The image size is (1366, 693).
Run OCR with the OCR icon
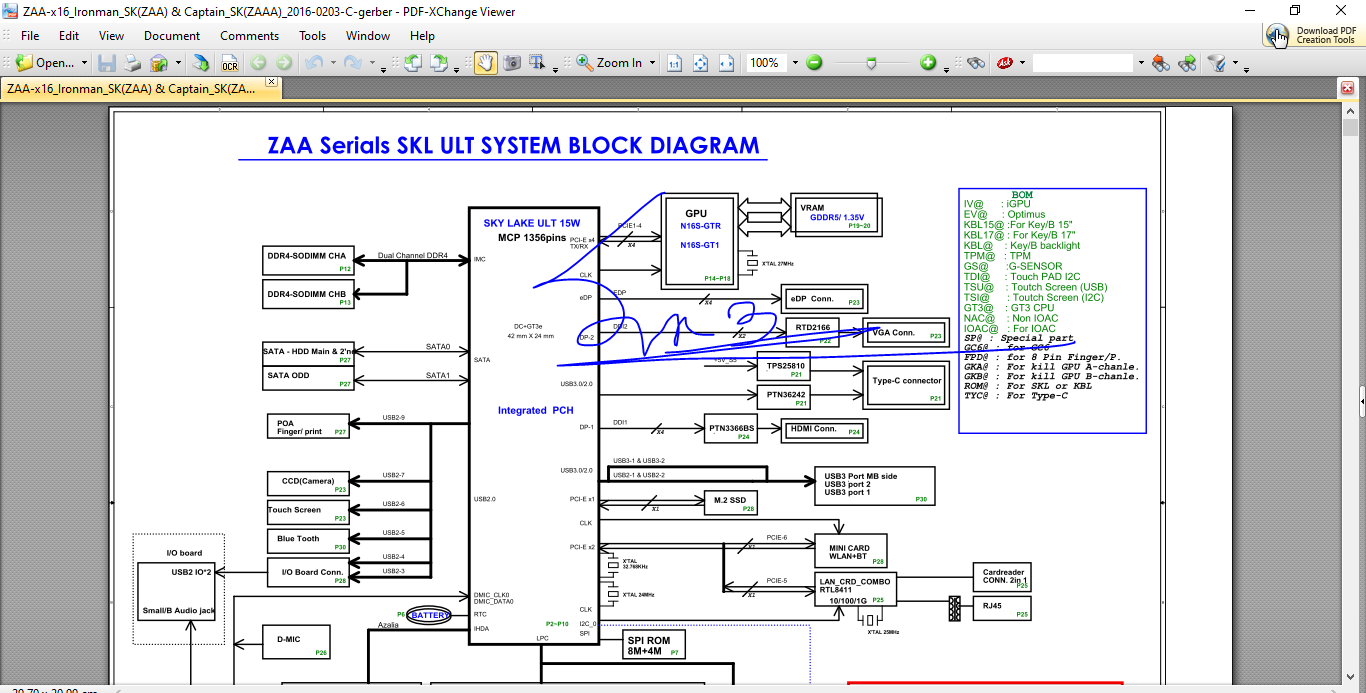(230, 62)
